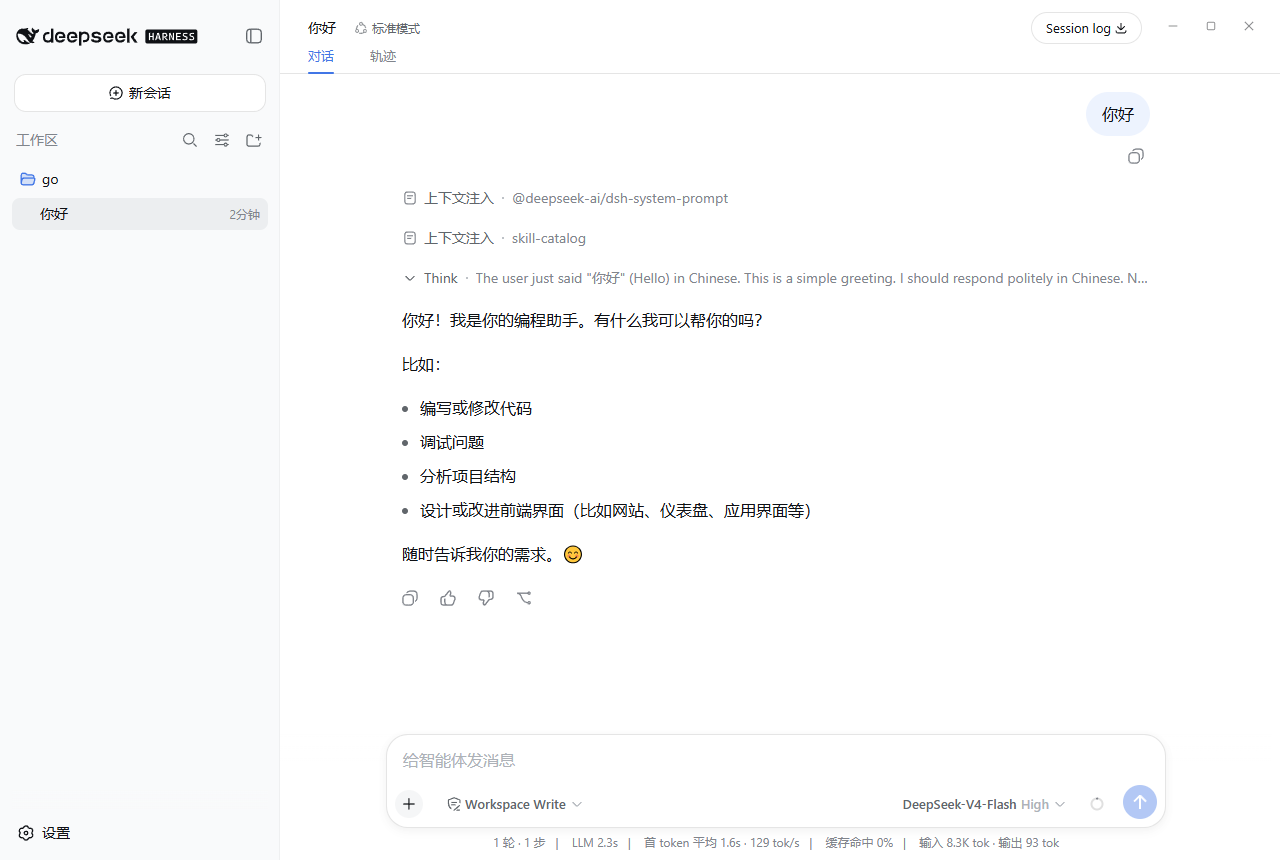Collapse the sidebar panel icon
Viewport: 1280px width, 860px height.
pyautogui.click(x=254, y=36)
